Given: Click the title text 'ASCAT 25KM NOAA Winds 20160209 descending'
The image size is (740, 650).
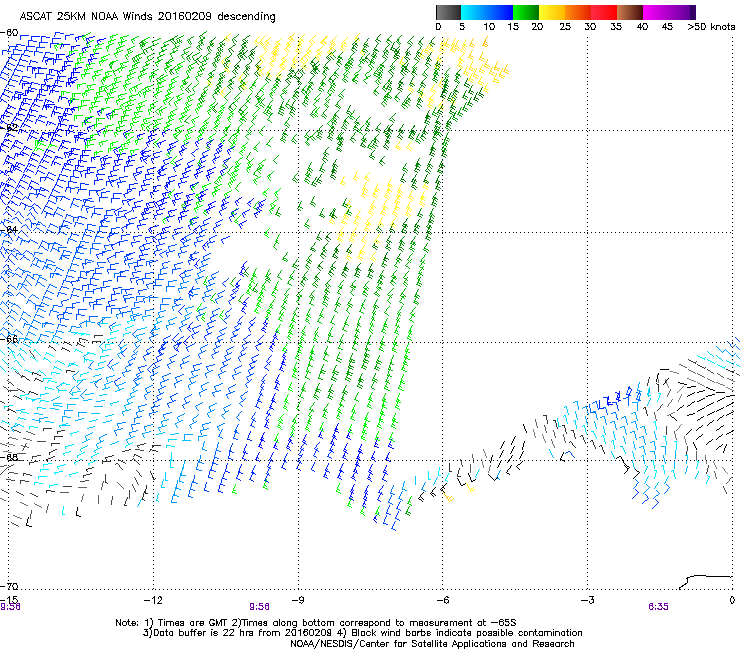Looking at the screenshot, I should pos(147,16).
